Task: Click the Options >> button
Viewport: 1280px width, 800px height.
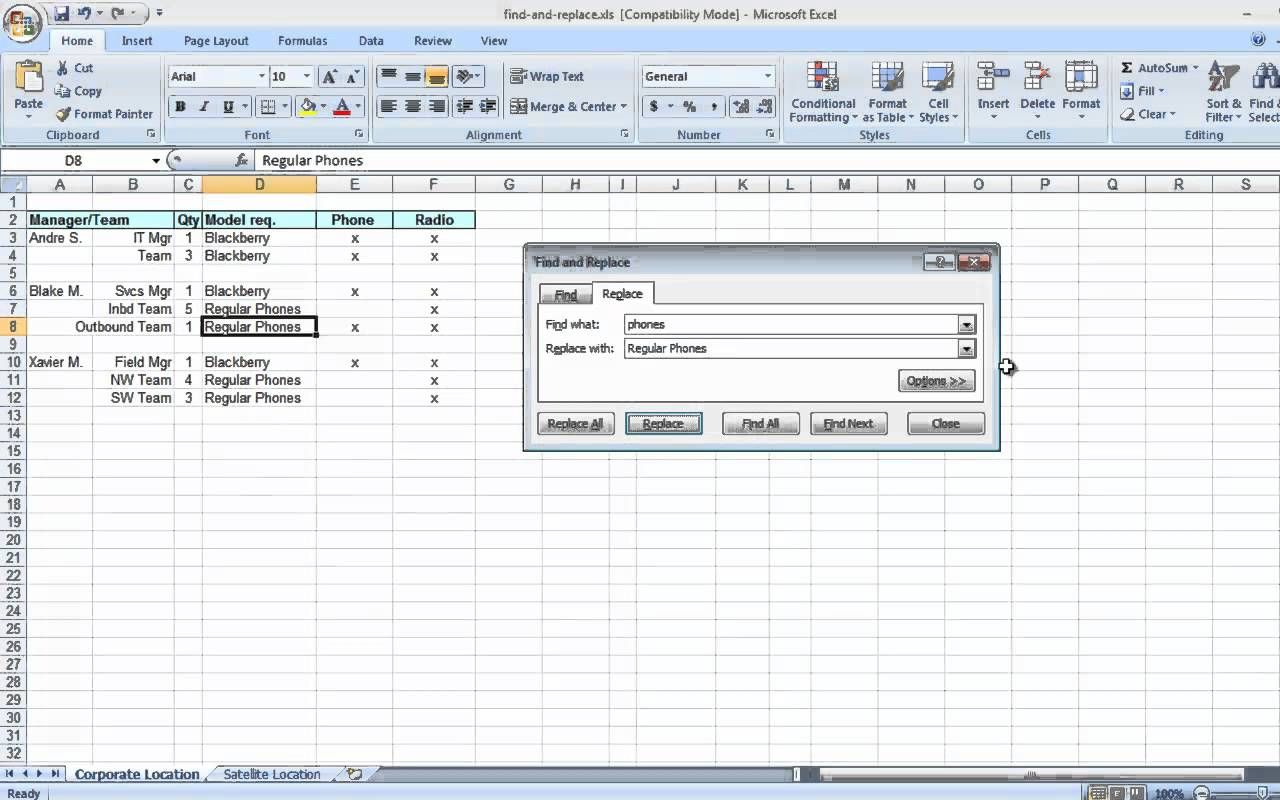Action: coord(936,381)
